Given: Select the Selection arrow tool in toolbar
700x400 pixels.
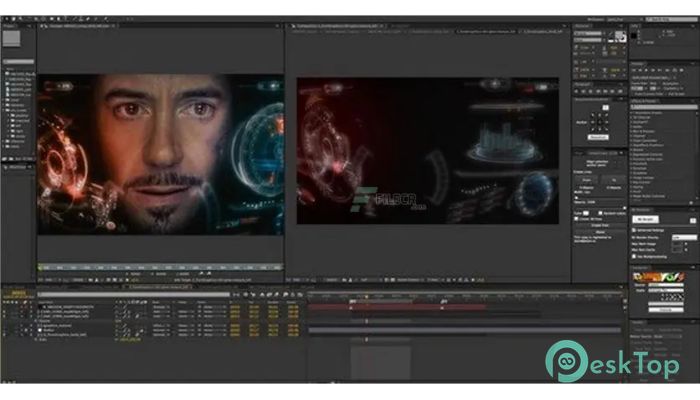Looking at the screenshot, I should click(x=6, y=19).
